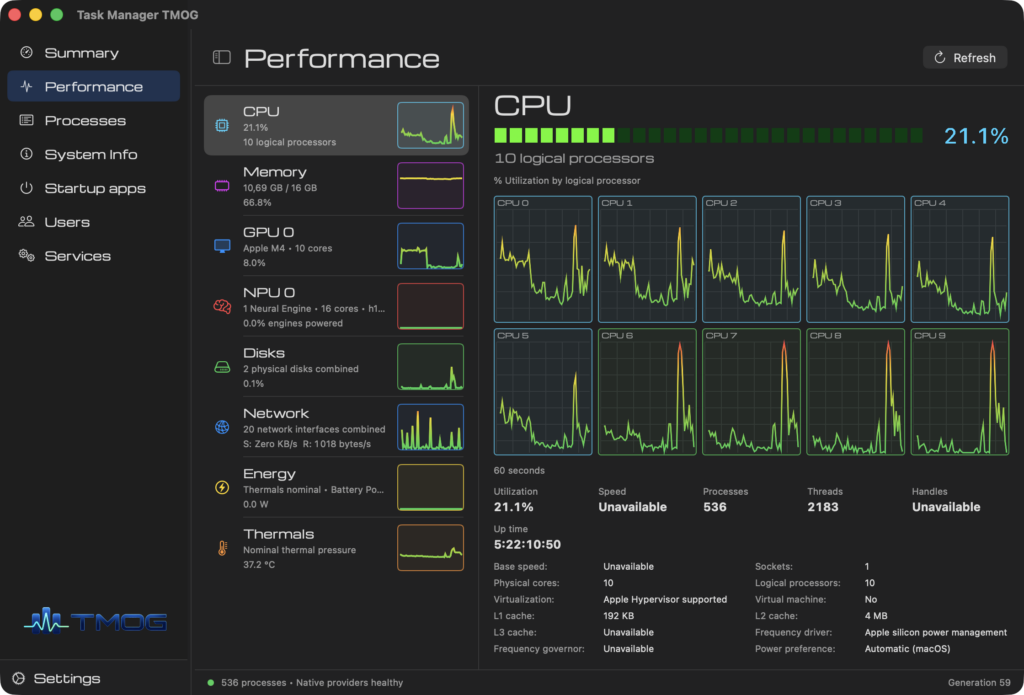Click the Users people icon
This screenshot has height=695, width=1024.
(x=26, y=222)
